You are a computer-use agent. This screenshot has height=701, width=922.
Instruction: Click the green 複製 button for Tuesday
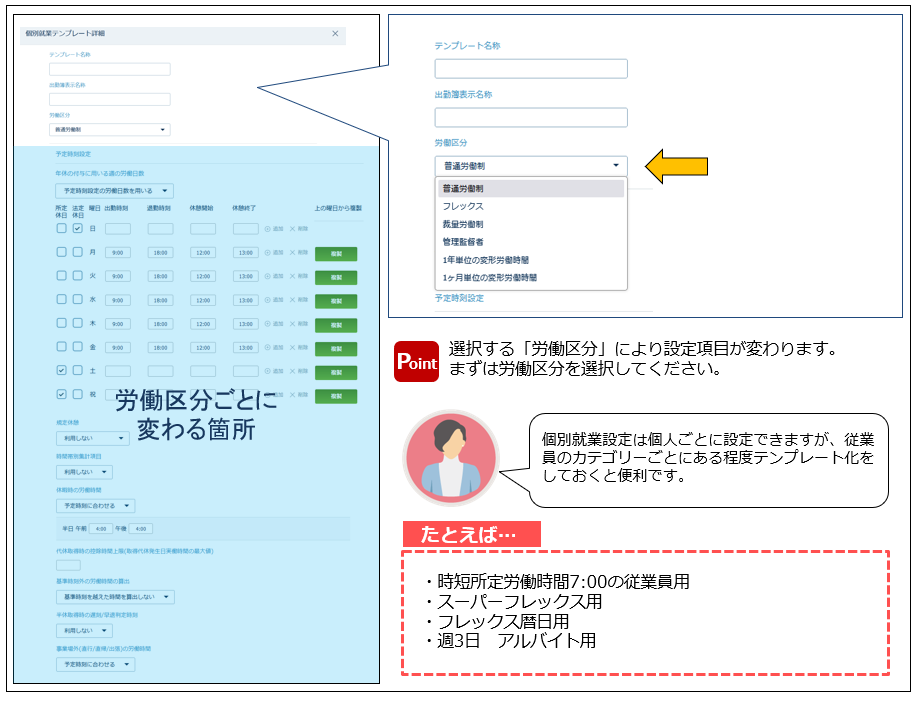[336, 277]
